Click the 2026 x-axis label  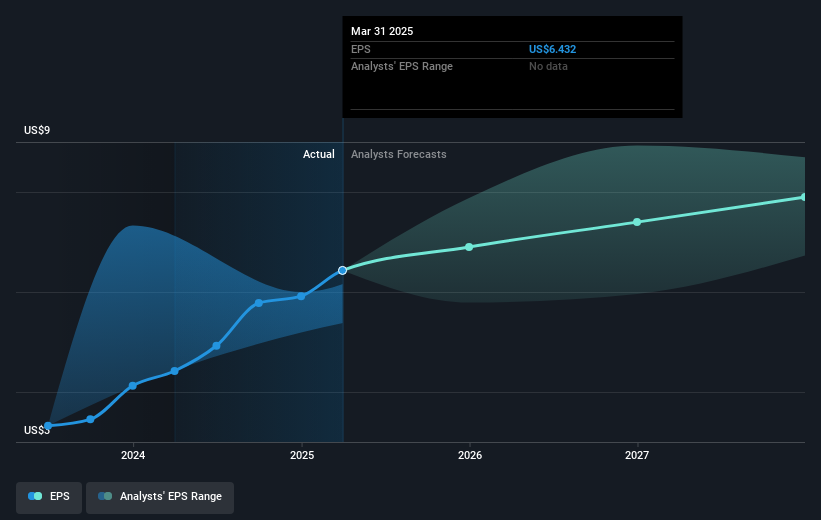[470, 456]
